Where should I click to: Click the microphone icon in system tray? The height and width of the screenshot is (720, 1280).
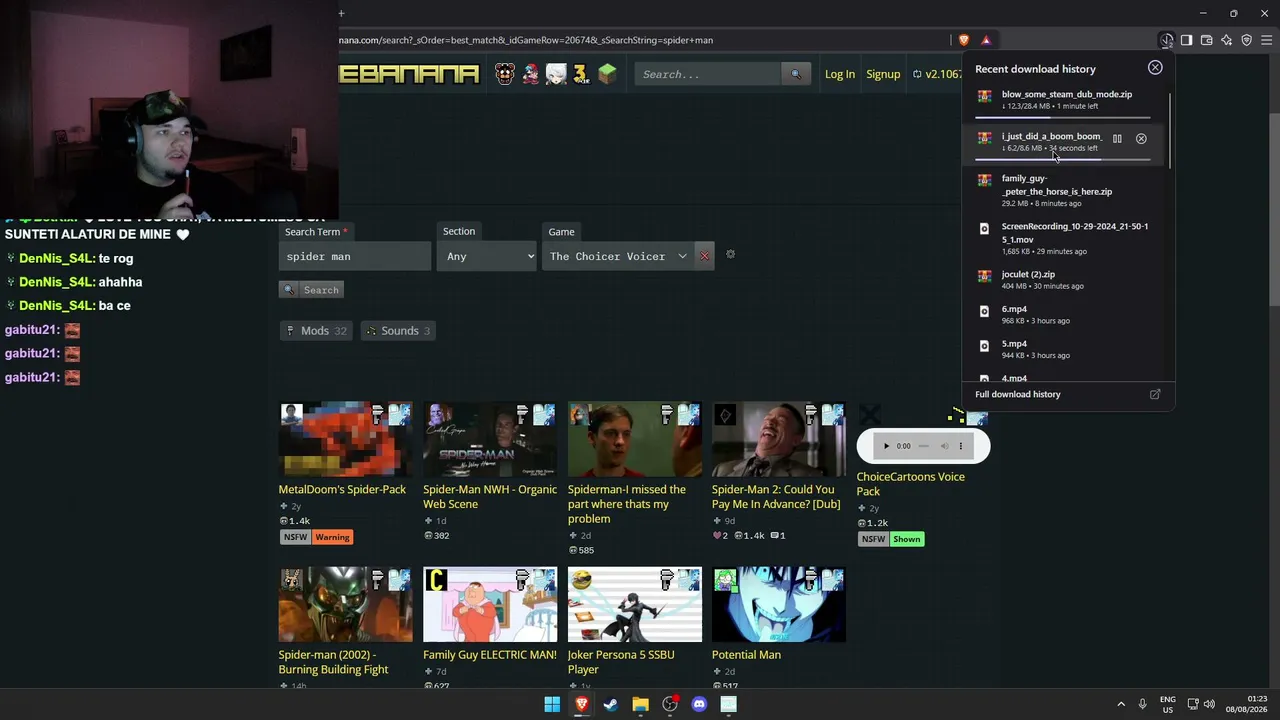pyautogui.click(x=1142, y=704)
